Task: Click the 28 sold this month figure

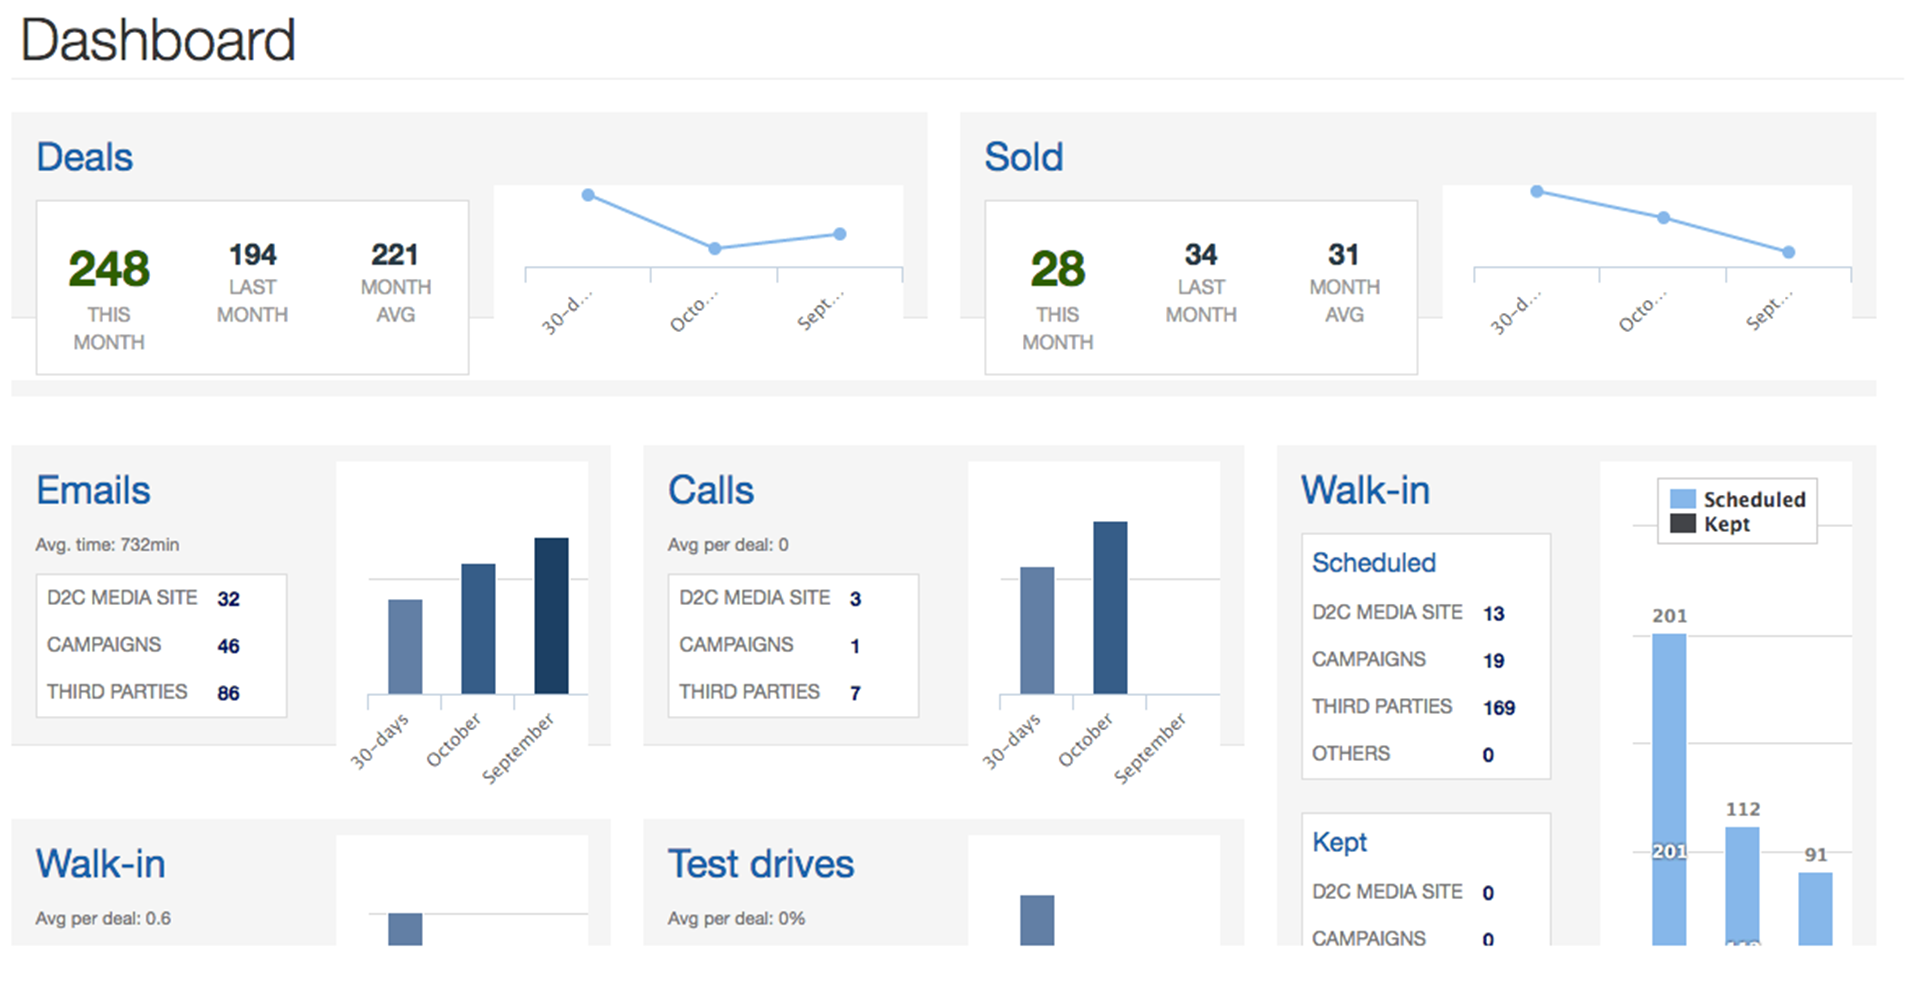Action: [x=1057, y=269]
